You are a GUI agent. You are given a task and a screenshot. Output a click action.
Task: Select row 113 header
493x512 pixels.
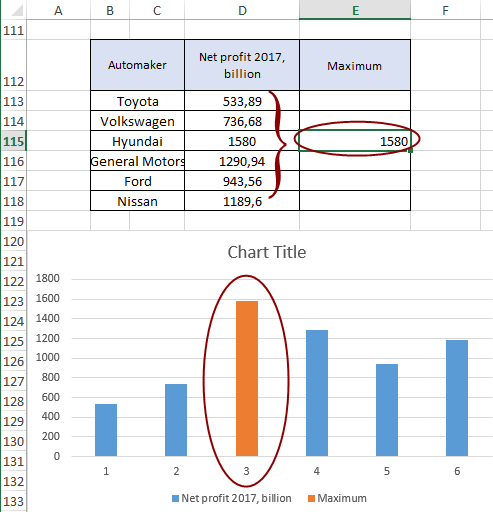tap(13, 101)
